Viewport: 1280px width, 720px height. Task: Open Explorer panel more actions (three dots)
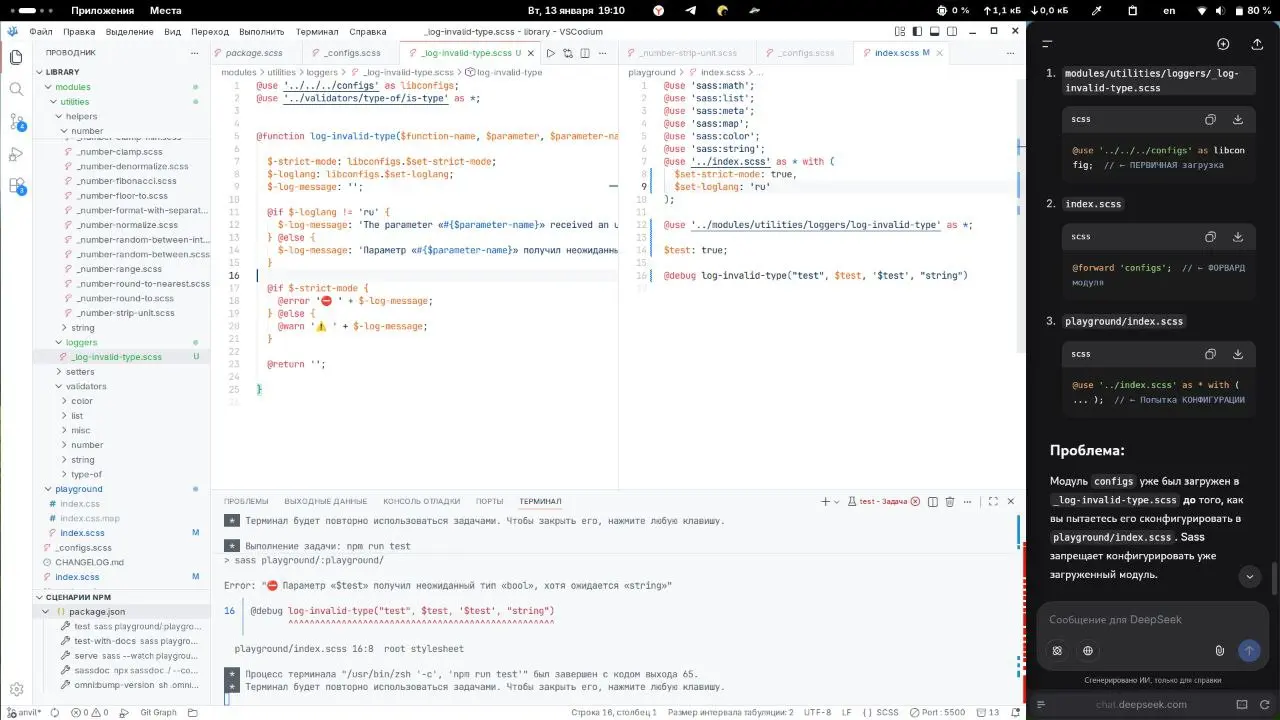(x=197, y=52)
